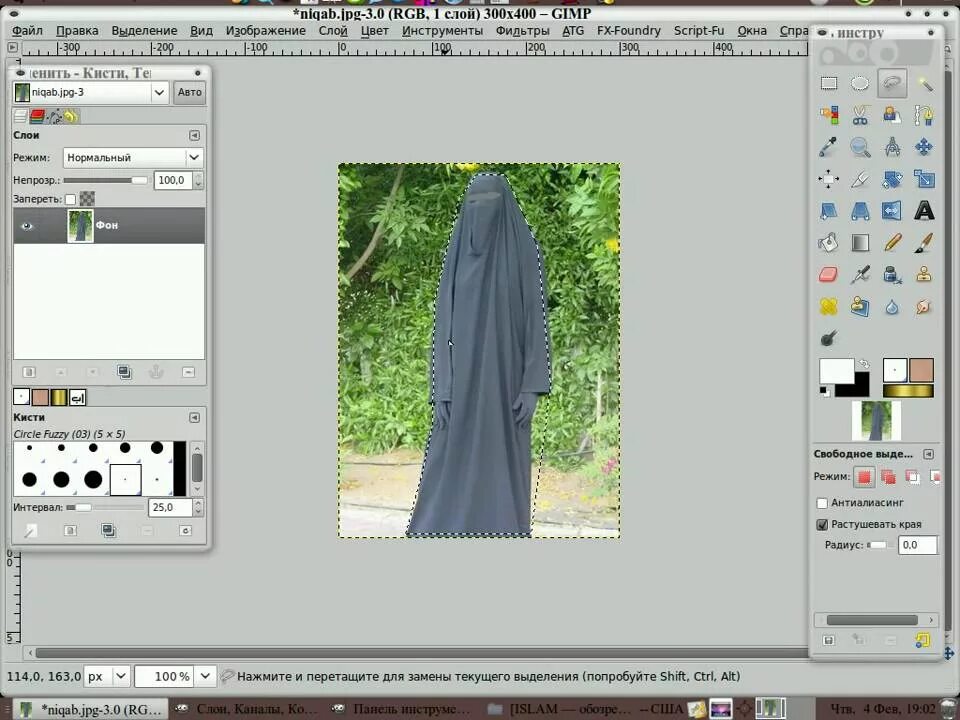Disable the Растушевать края checkbox
960x720 pixels.
822,525
